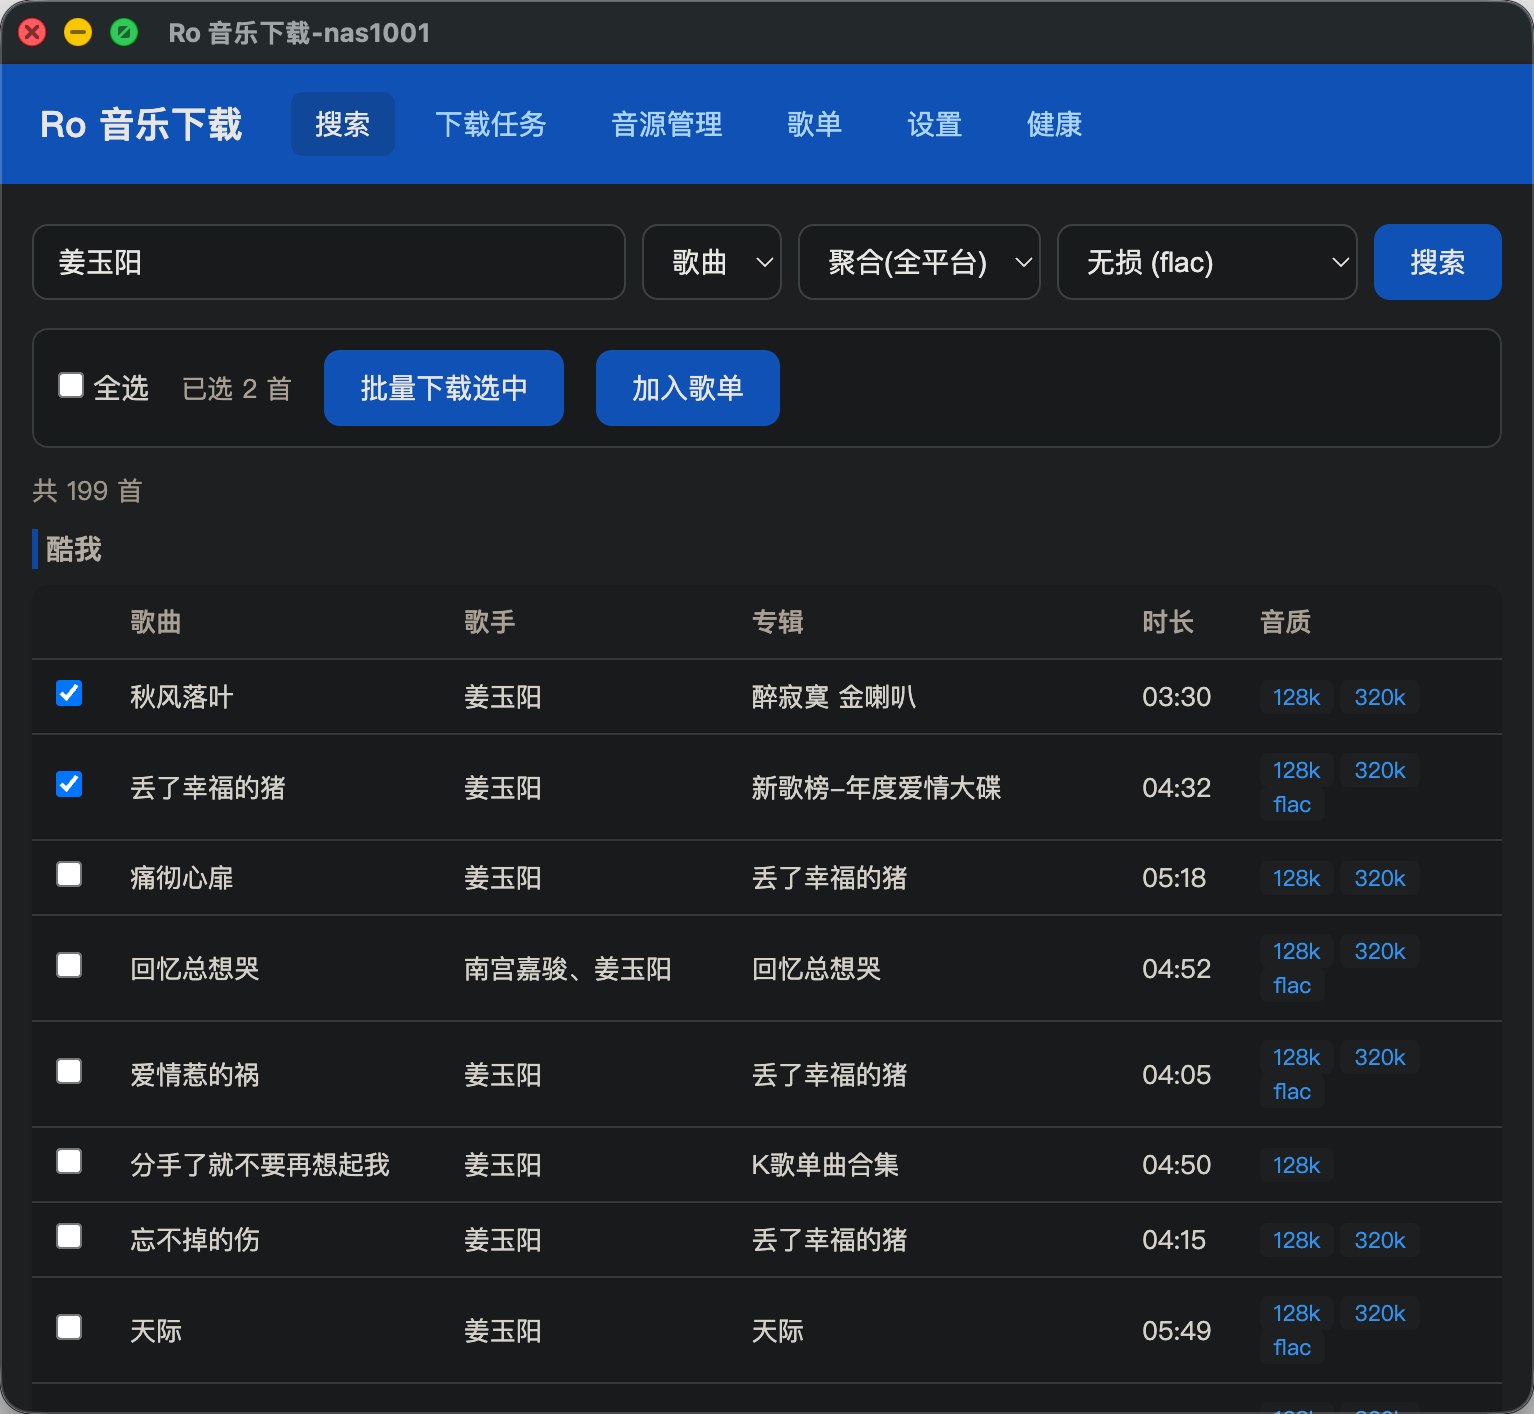Click flac tag for 回忆总想哭

(x=1292, y=985)
